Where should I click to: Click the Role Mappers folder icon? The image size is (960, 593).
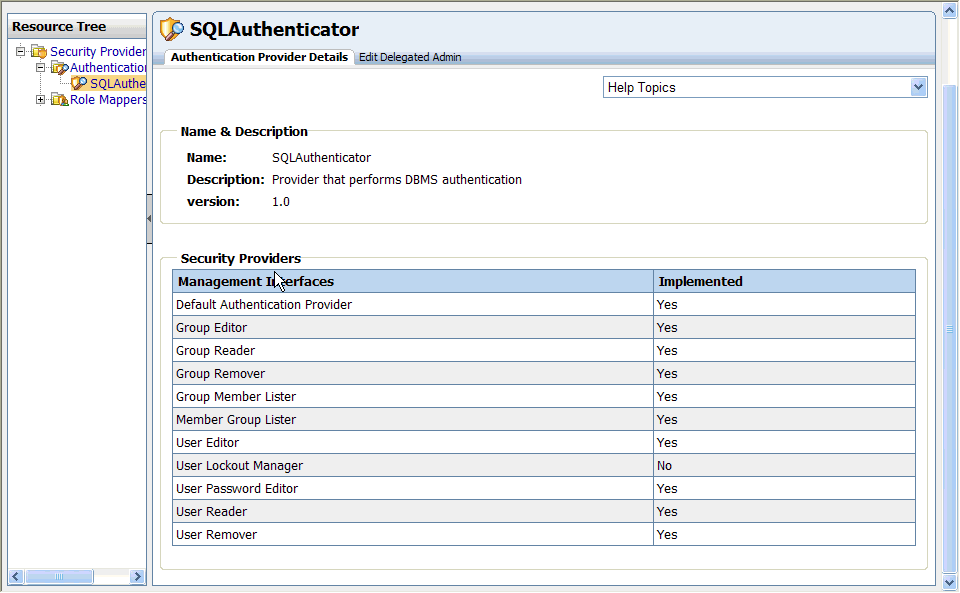pyautogui.click(x=58, y=99)
